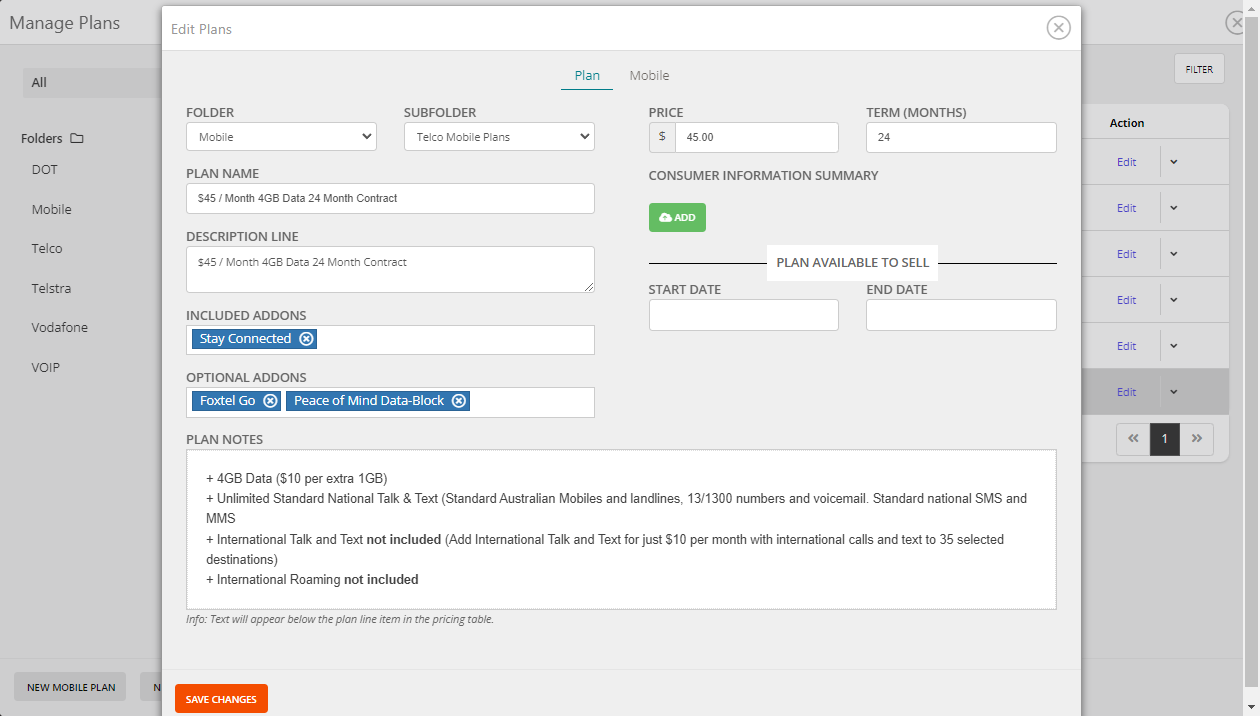Select the Plan tab
This screenshot has height=716, width=1260.
pos(587,76)
